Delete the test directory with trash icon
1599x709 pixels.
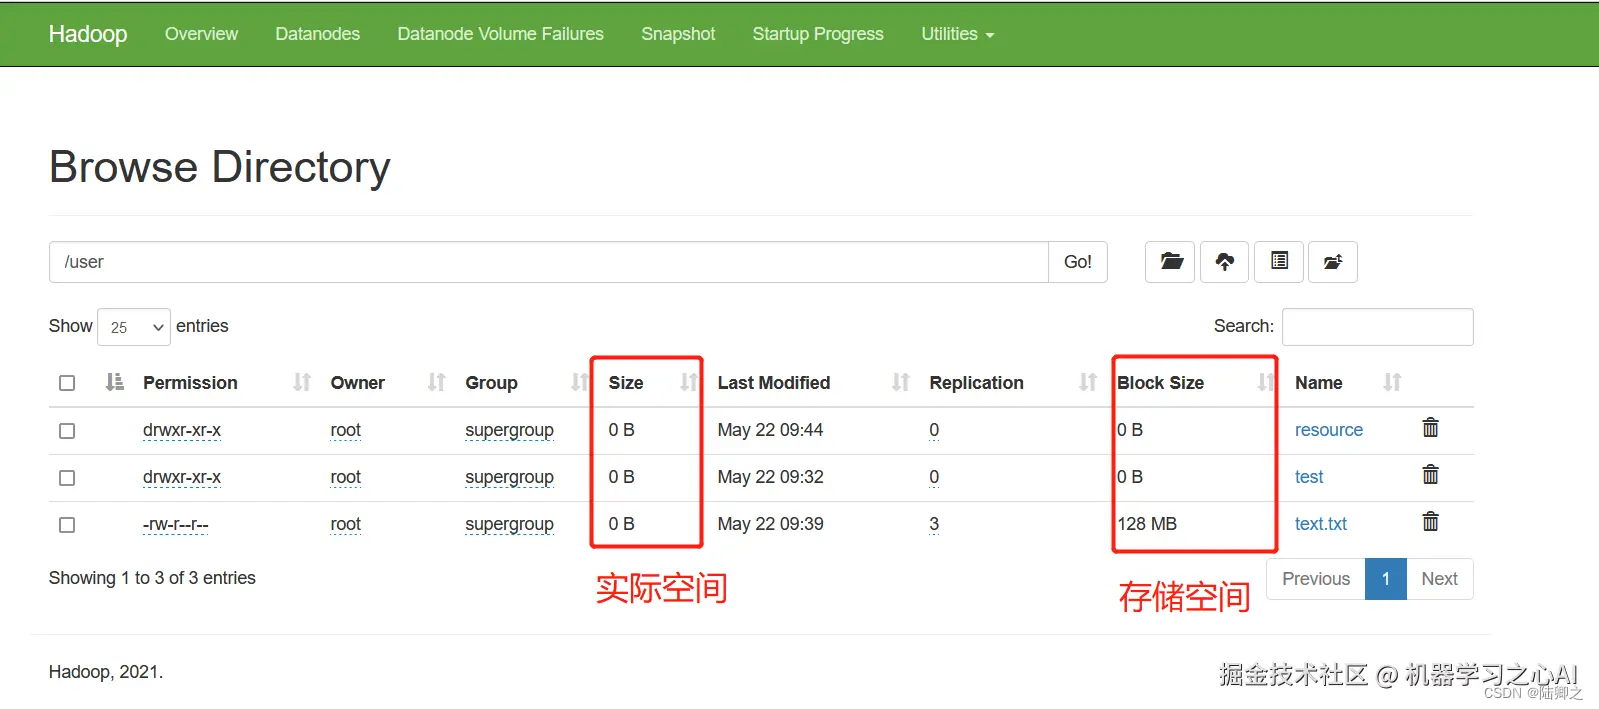point(1431,475)
